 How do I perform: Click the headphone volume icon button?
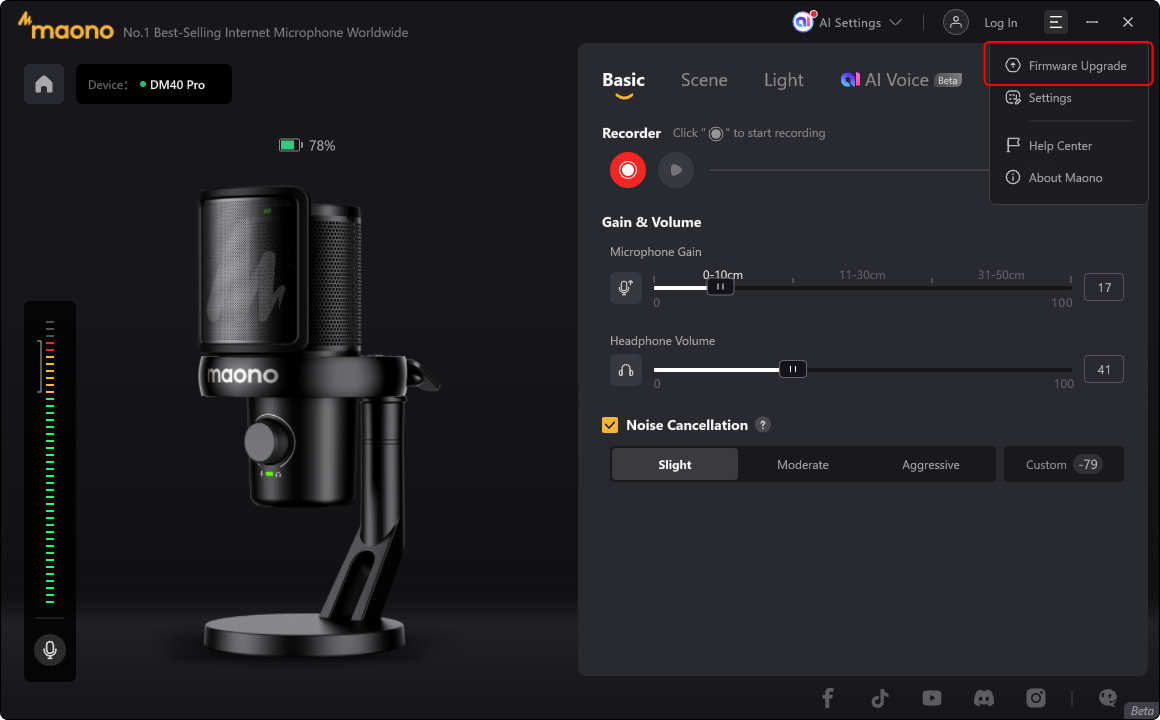[x=625, y=369]
